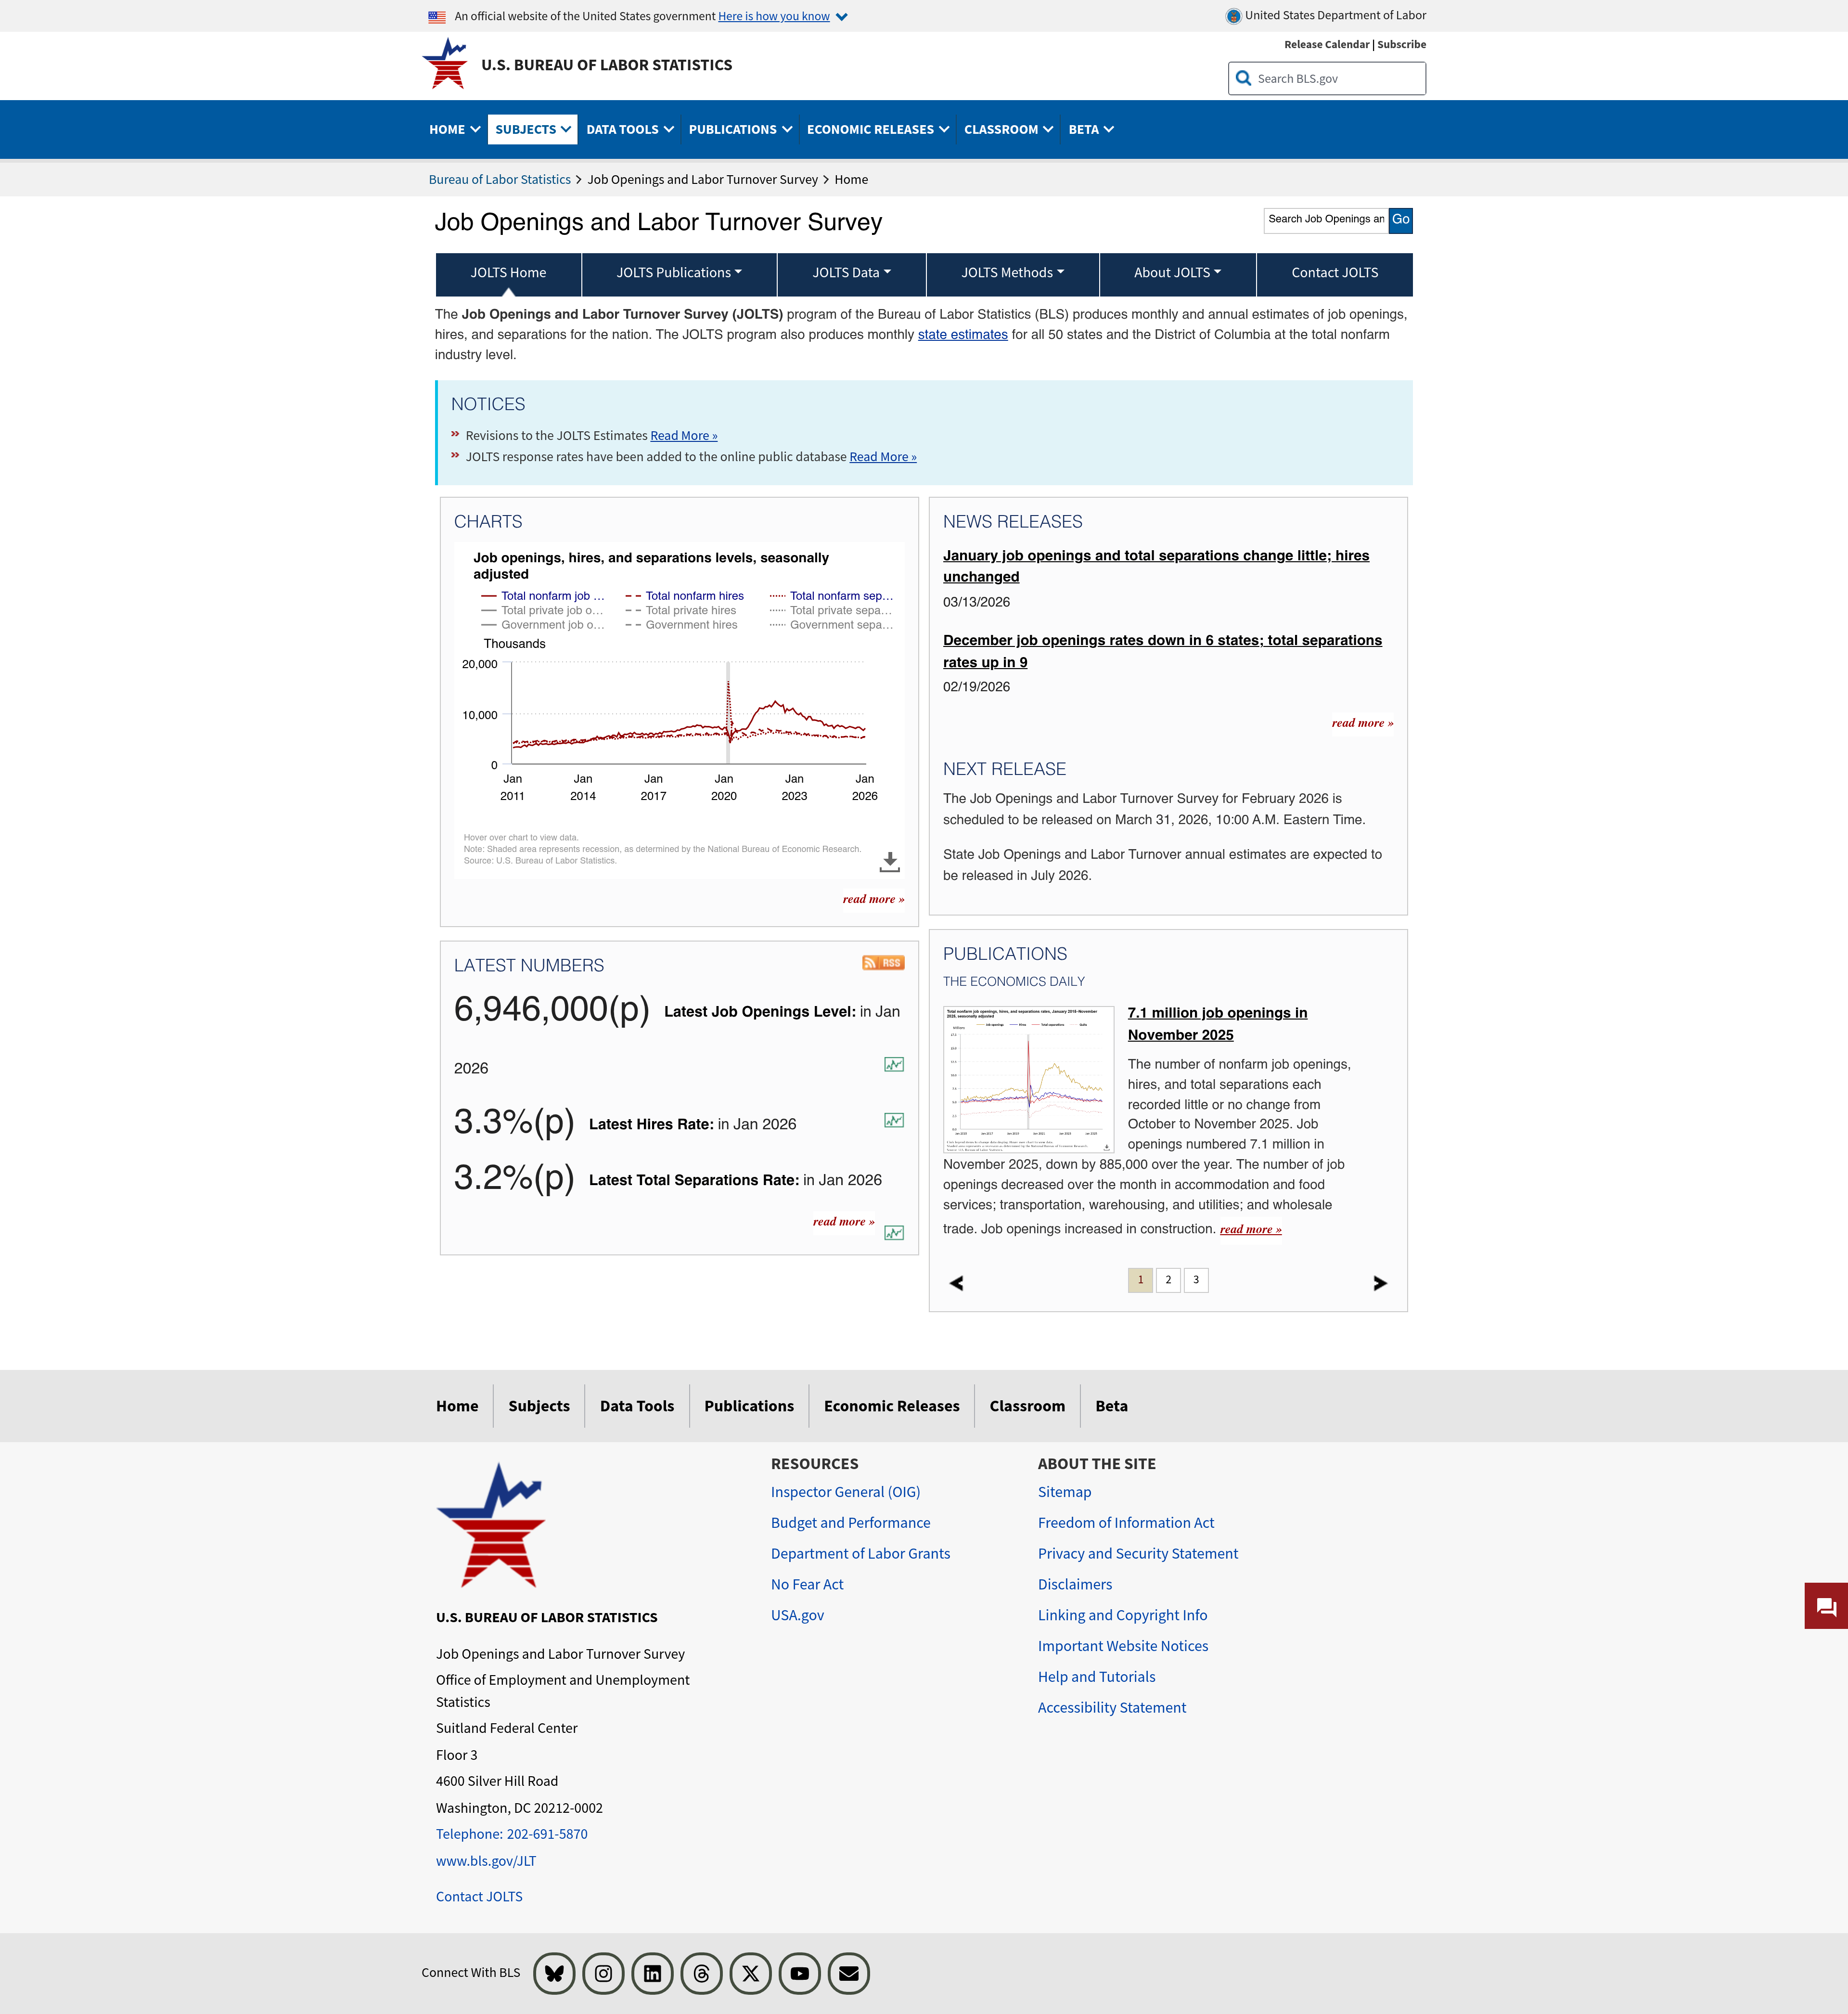This screenshot has width=1848, height=2014.
Task: Open the Economics Daily chart thumbnail
Action: (1028, 1080)
